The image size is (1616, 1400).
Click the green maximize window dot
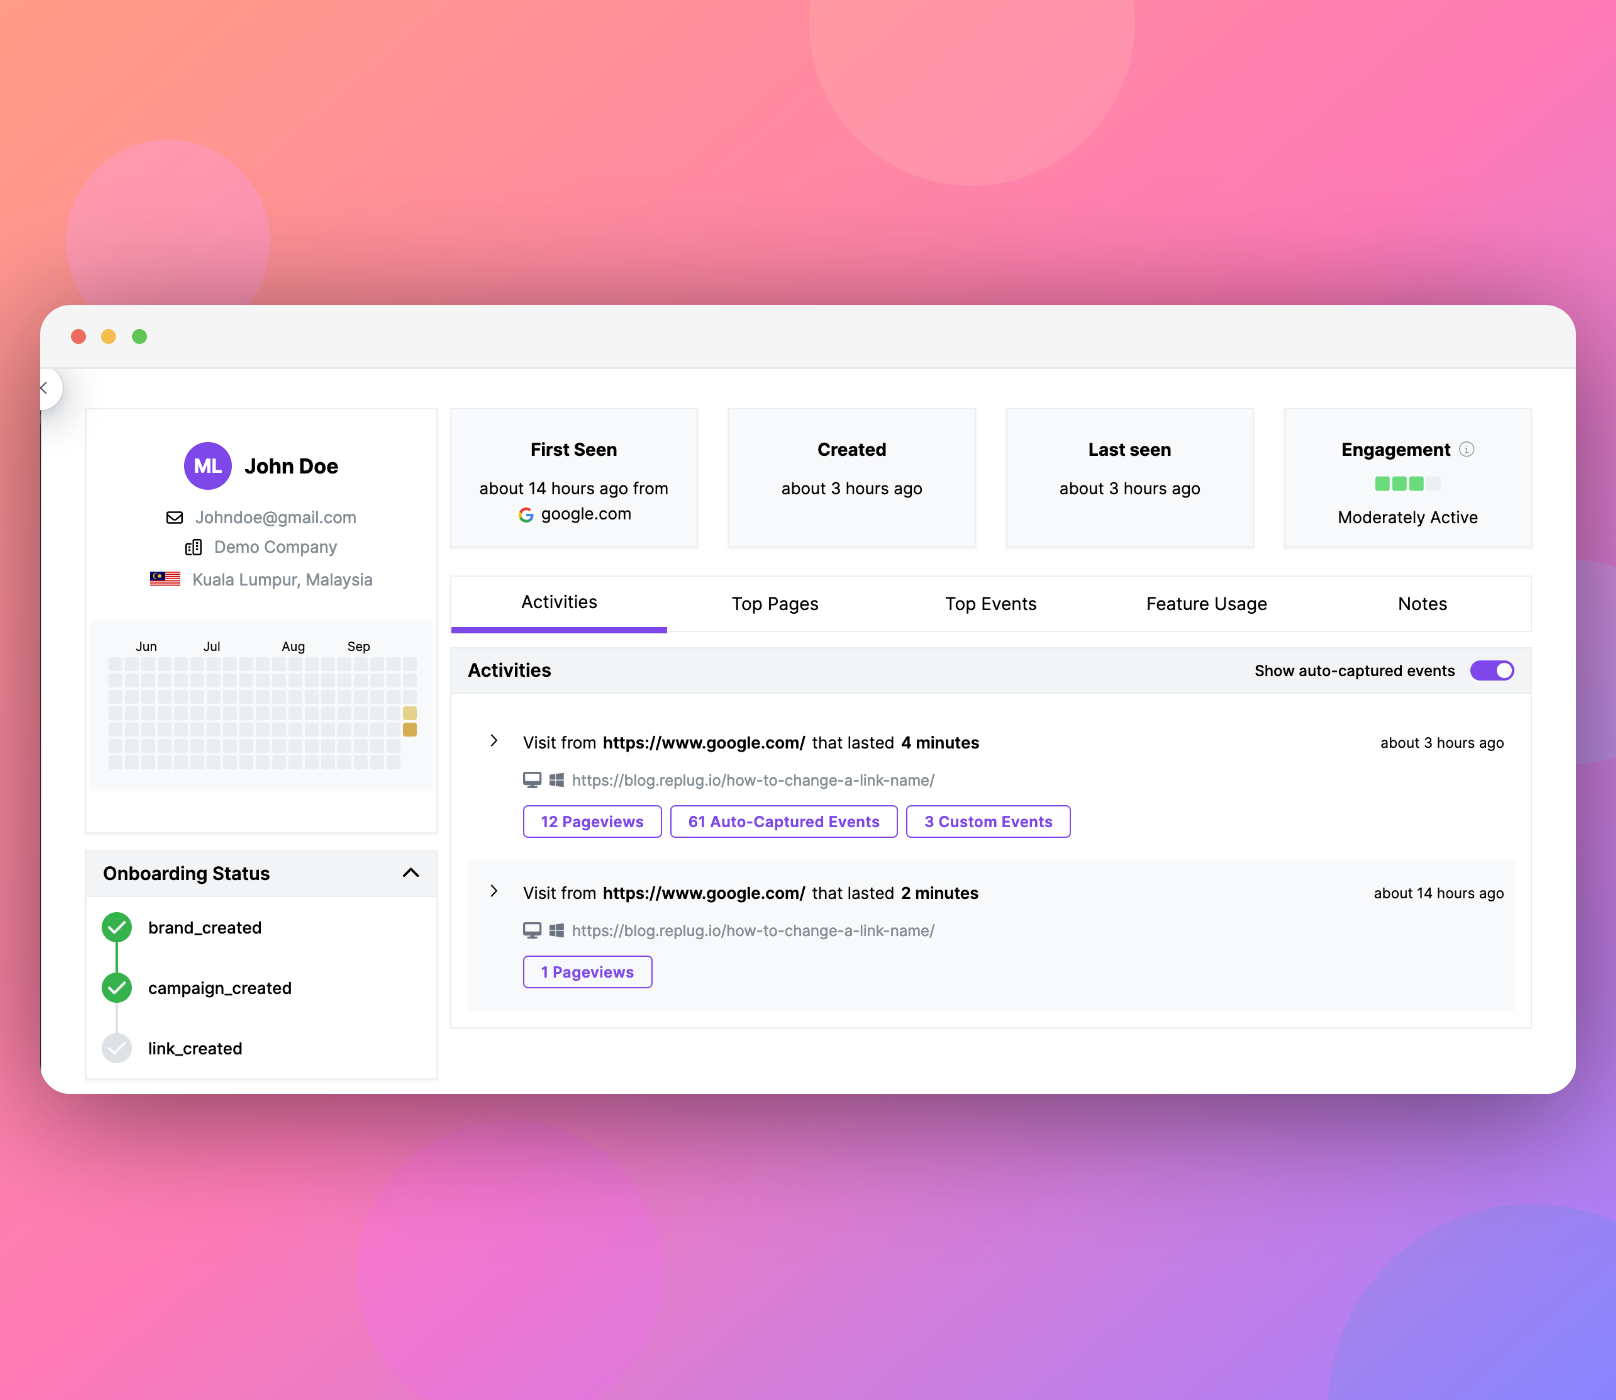pos(140,336)
